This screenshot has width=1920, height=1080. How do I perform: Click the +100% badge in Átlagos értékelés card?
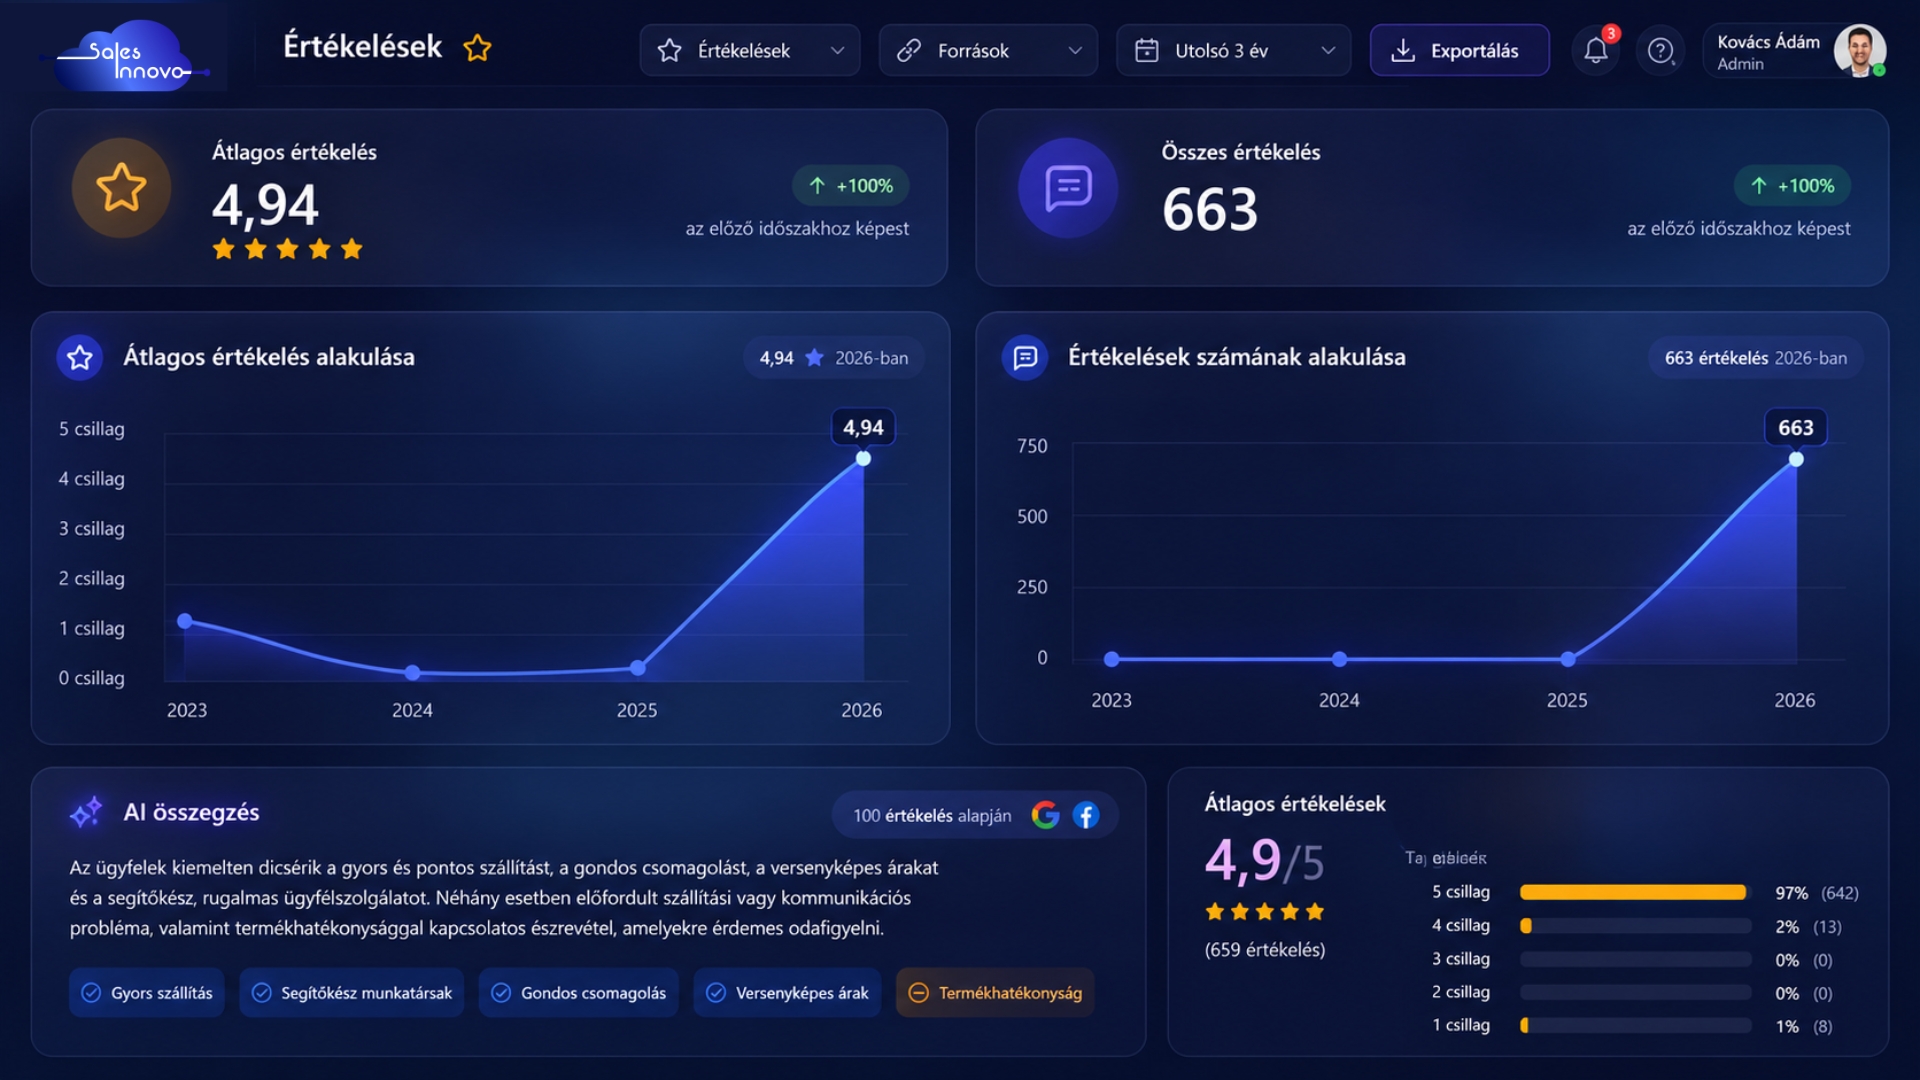point(851,186)
